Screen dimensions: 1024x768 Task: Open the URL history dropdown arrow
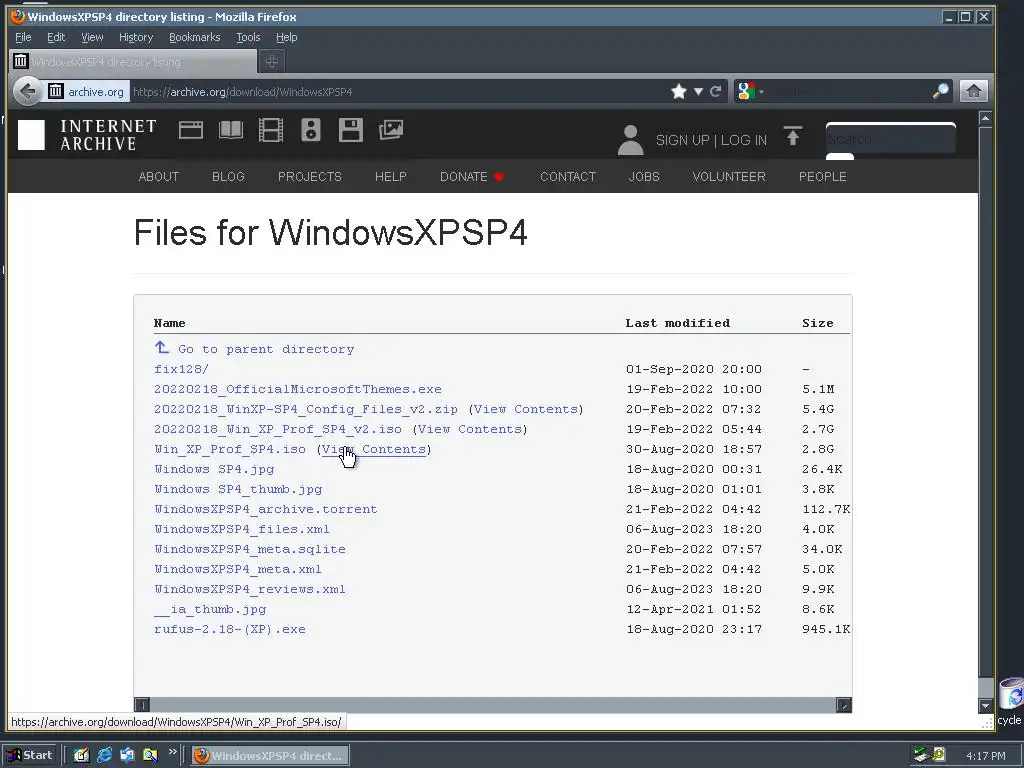pyautogui.click(x=698, y=91)
